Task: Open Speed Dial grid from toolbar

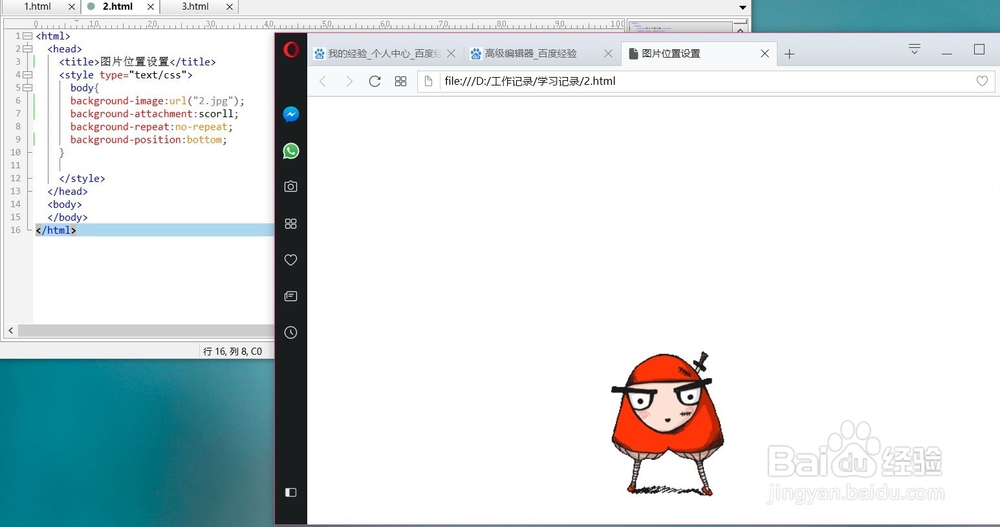Action: point(401,81)
